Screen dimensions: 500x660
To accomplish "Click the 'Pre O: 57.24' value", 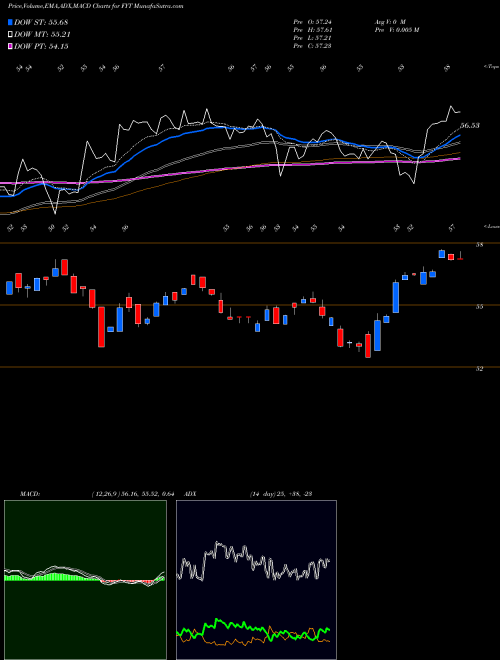I will (x=312, y=21).
